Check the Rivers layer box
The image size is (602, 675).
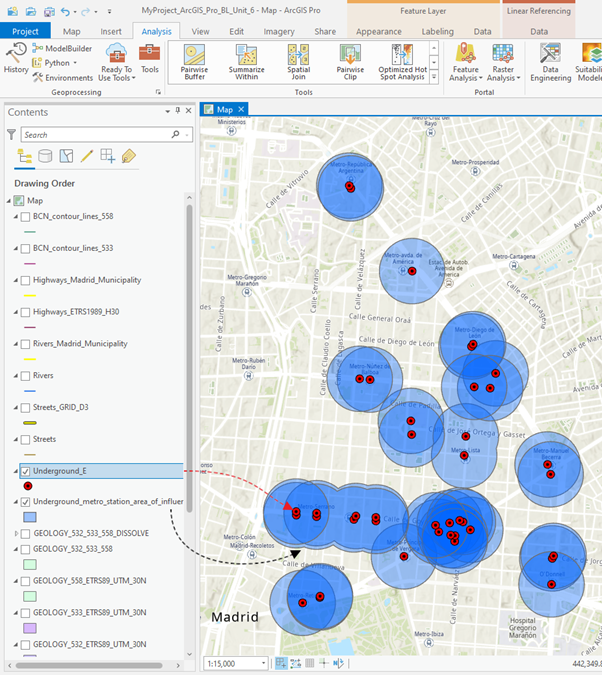(25, 376)
